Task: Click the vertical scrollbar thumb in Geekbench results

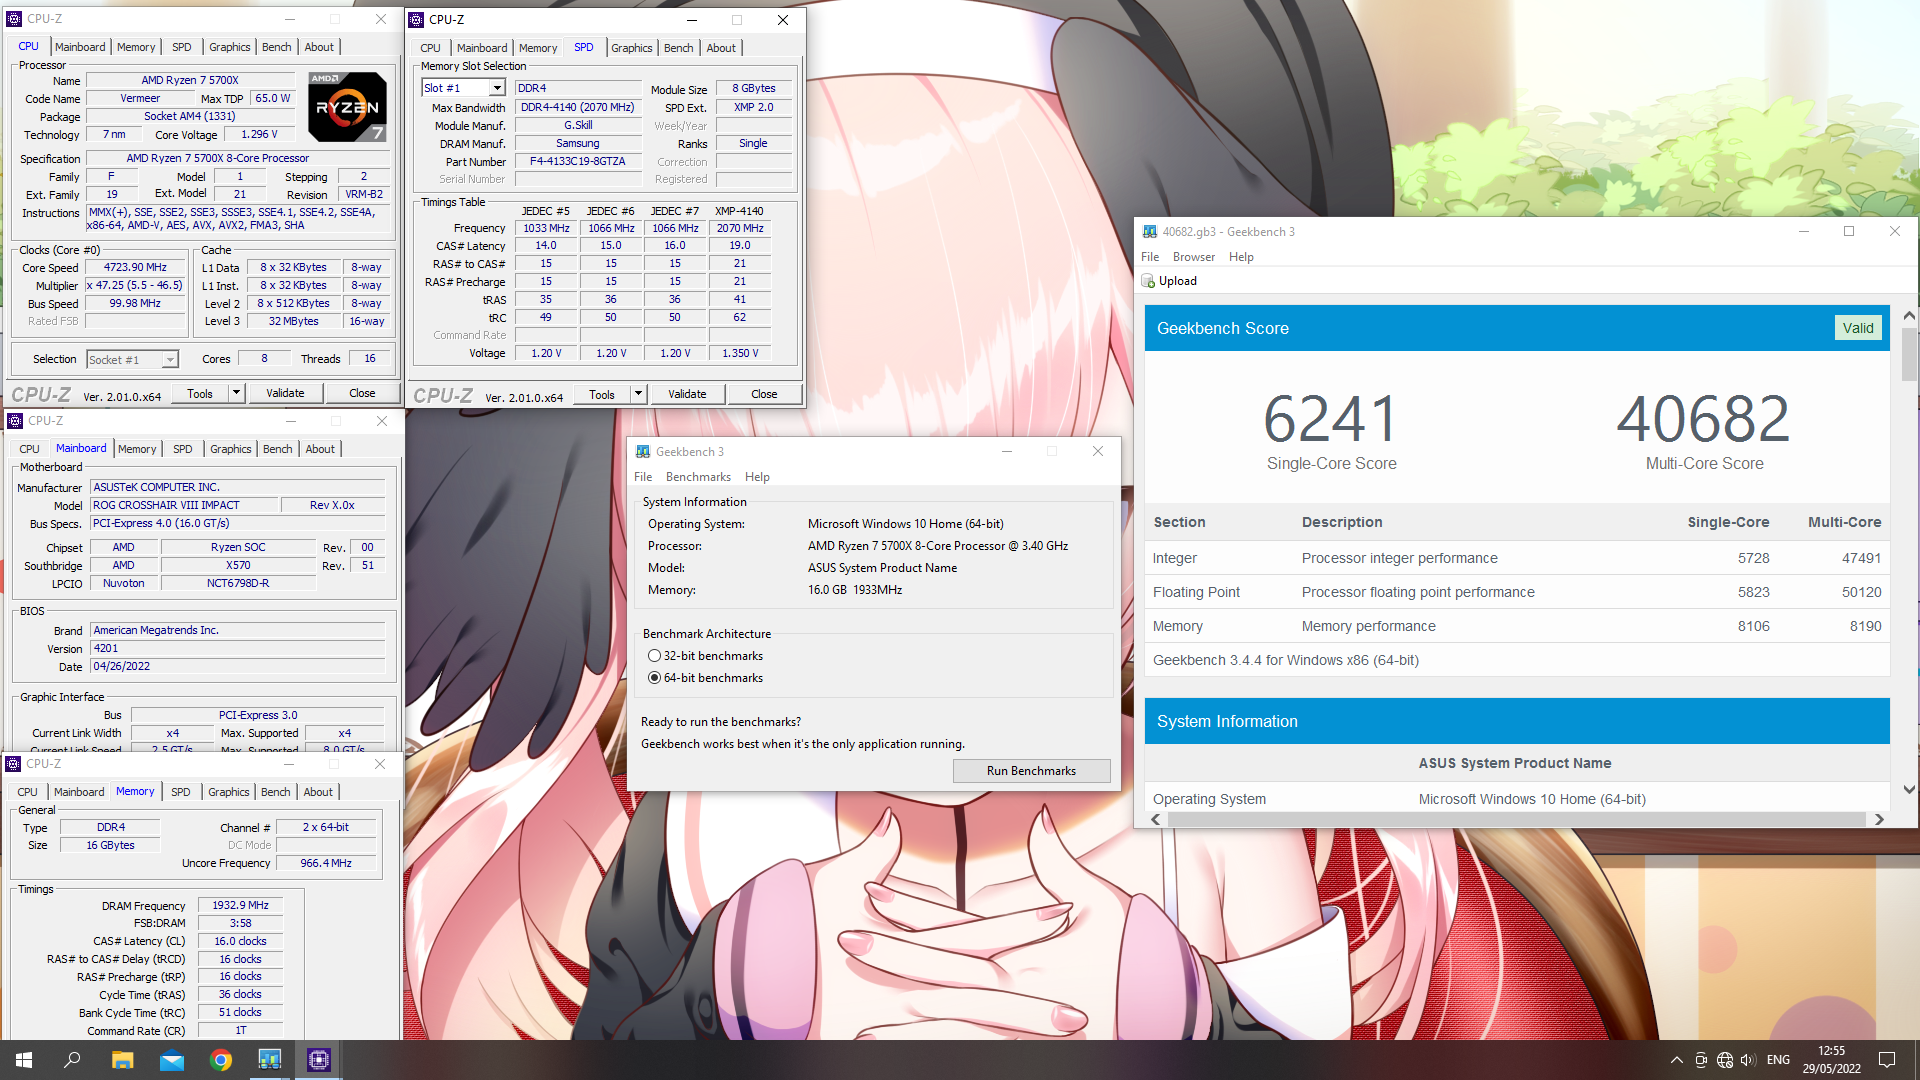Action: coord(1909,355)
